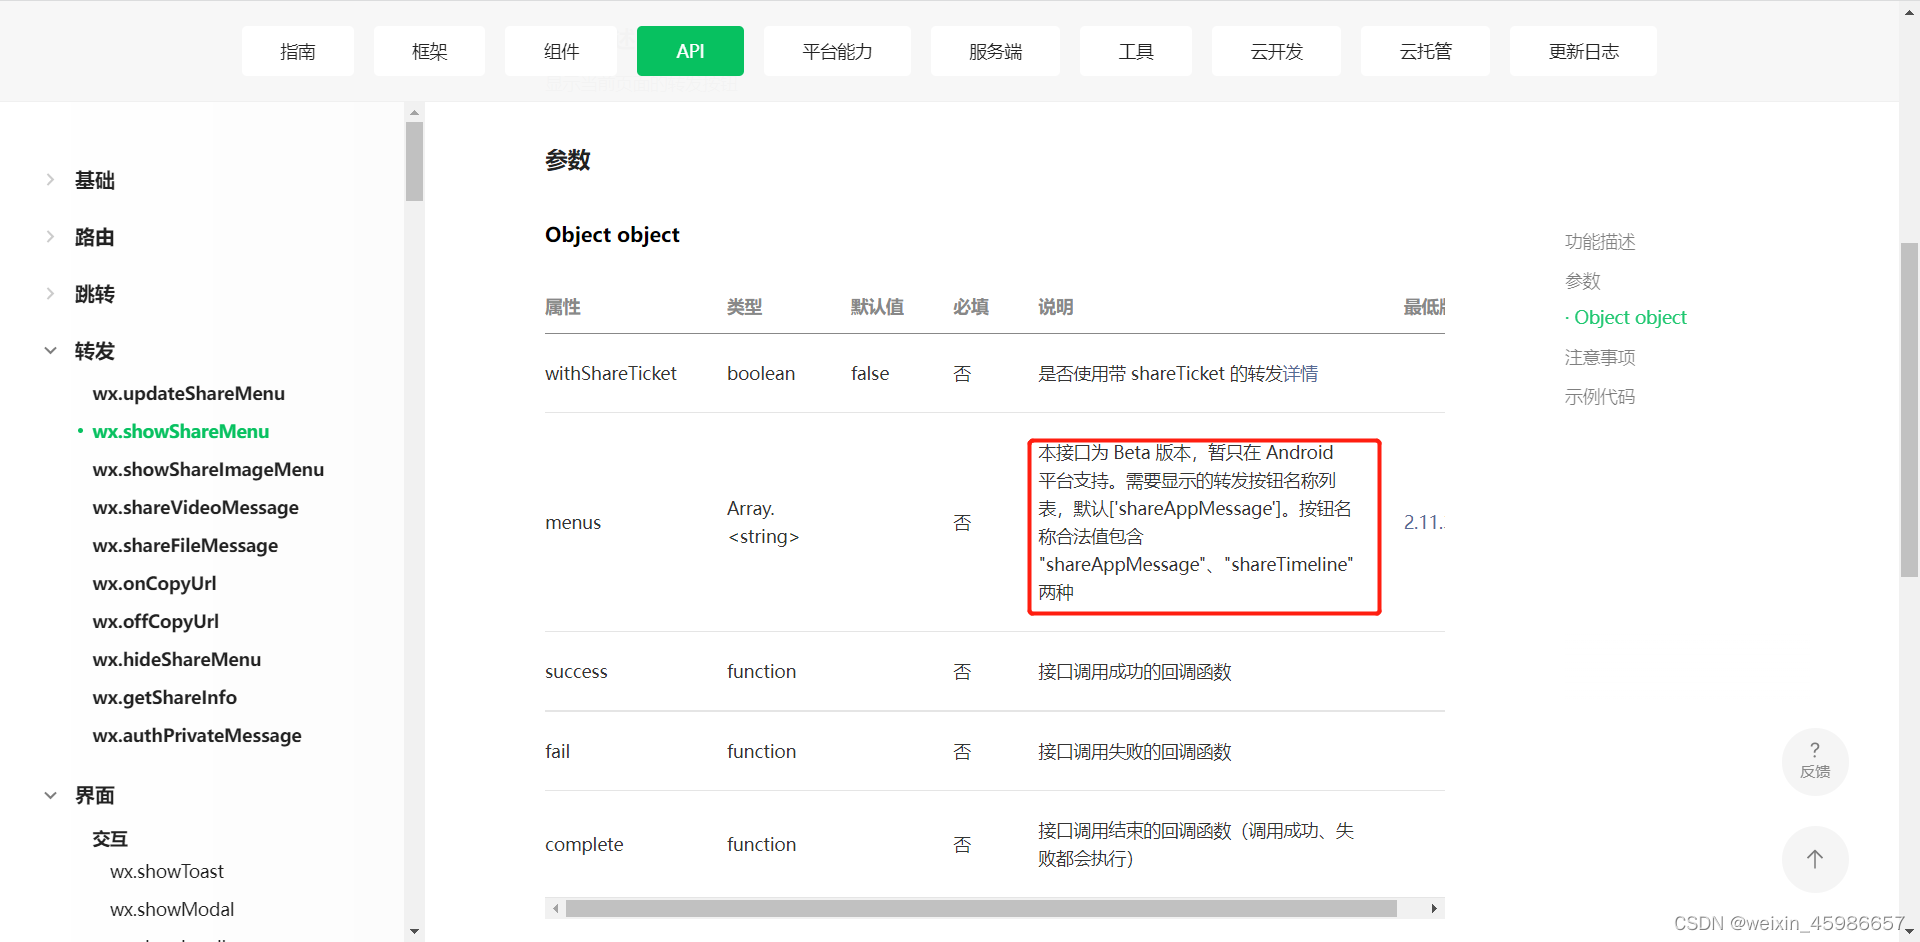This screenshot has height=942, width=1920.
Task: Open the 指南 tab
Action: point(297,51)
